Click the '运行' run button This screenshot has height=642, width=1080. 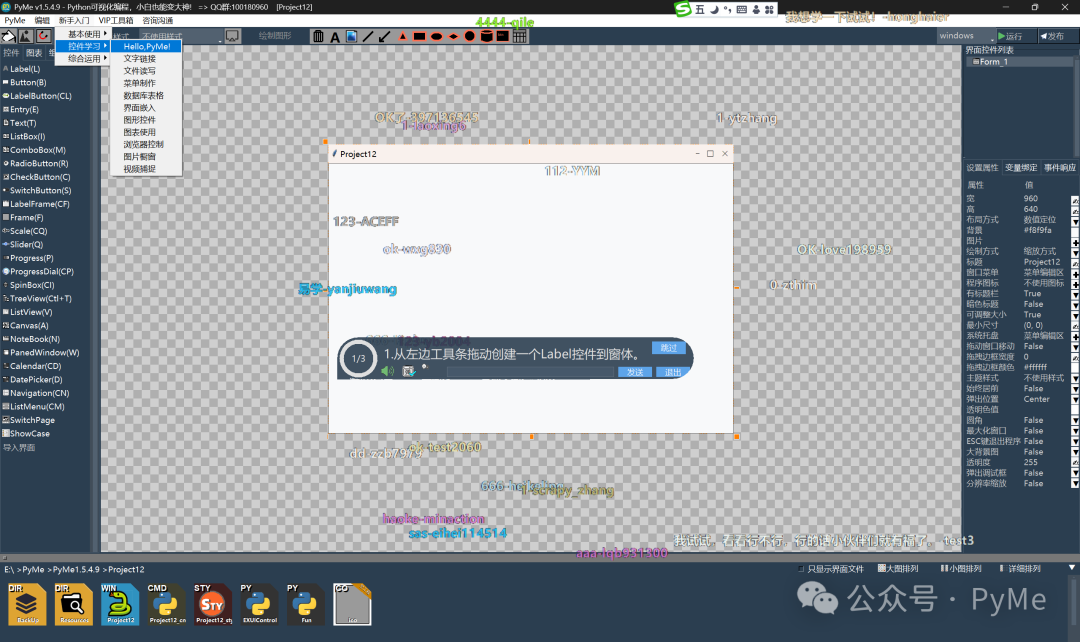(1011, 36)
